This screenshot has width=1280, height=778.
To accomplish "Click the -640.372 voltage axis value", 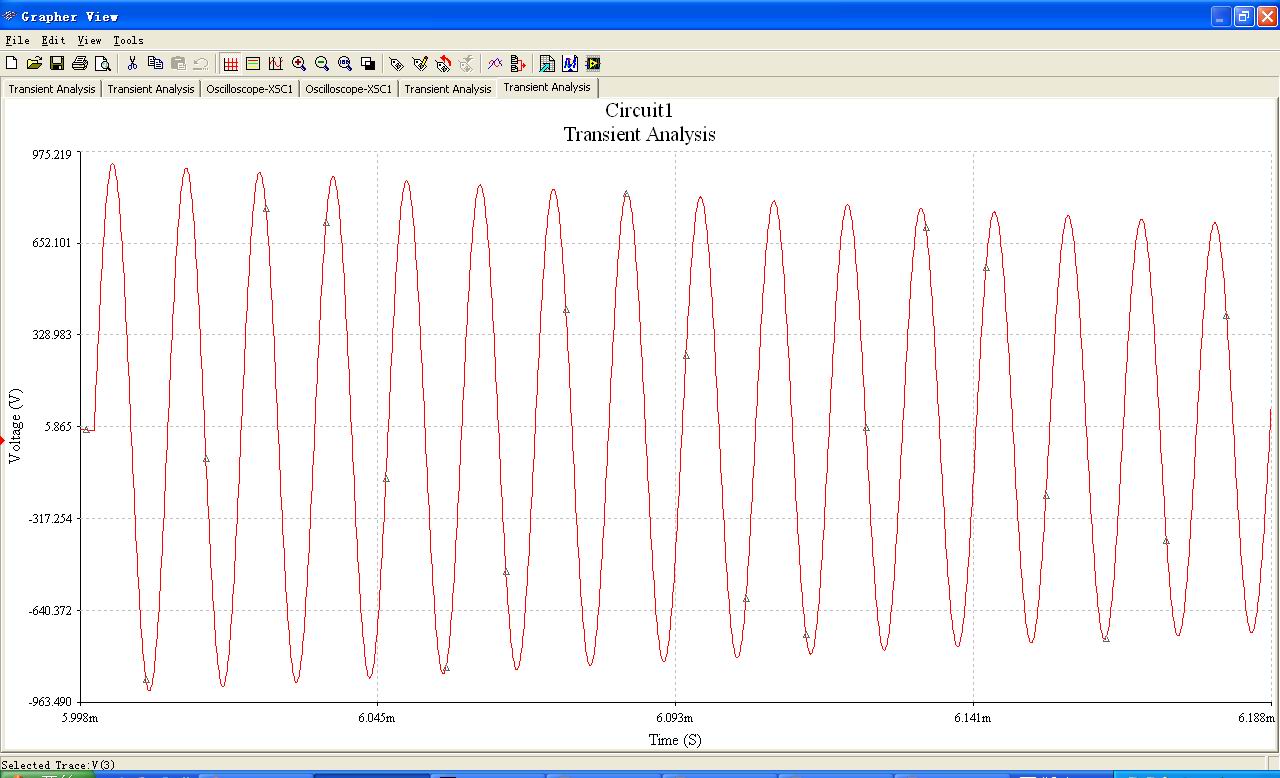I will 50,610.
